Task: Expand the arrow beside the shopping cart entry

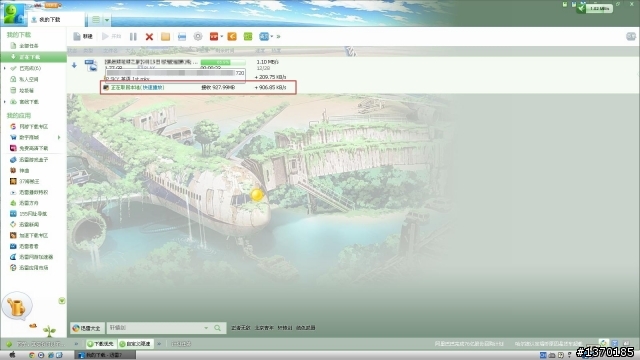Action: 59,138
